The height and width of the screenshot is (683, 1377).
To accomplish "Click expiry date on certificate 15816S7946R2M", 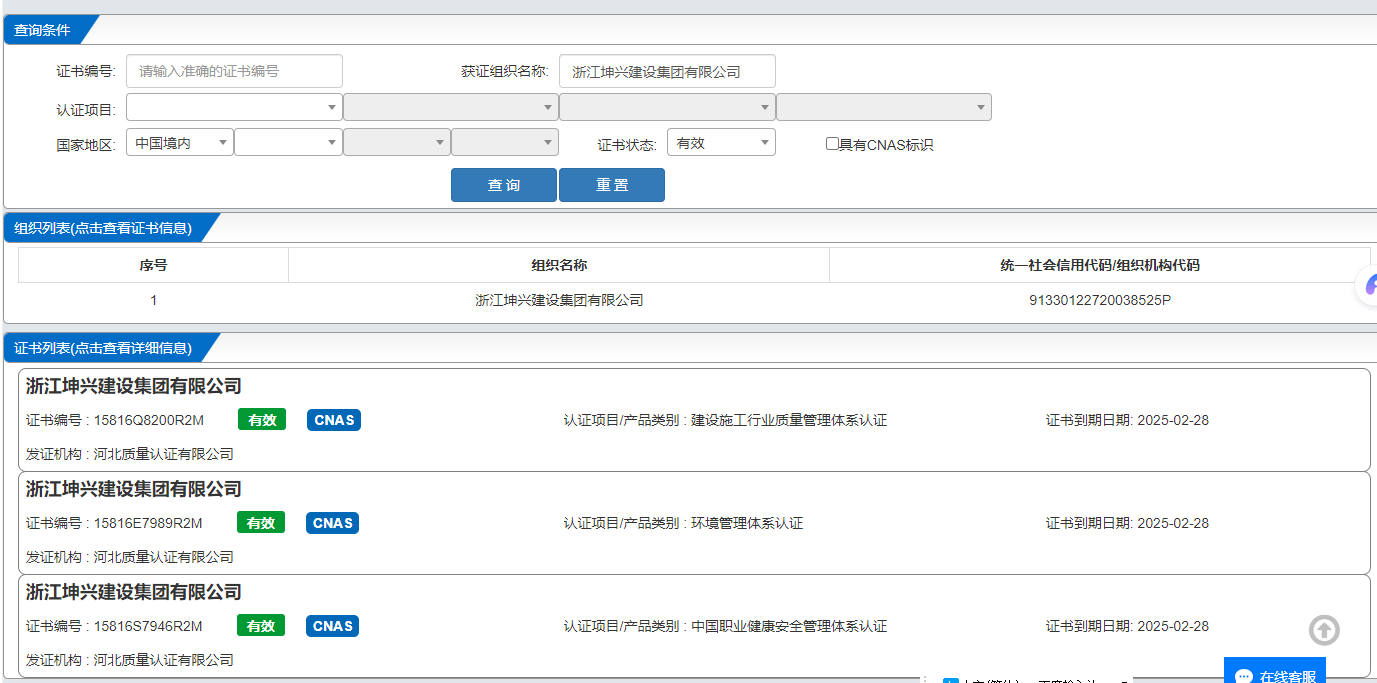I will [x=1128, y=626].
